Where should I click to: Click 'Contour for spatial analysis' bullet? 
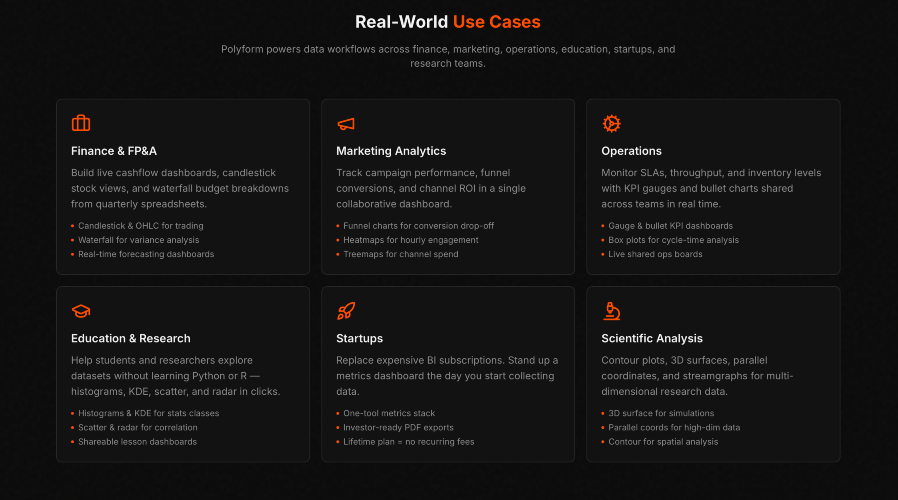point(663,442)
